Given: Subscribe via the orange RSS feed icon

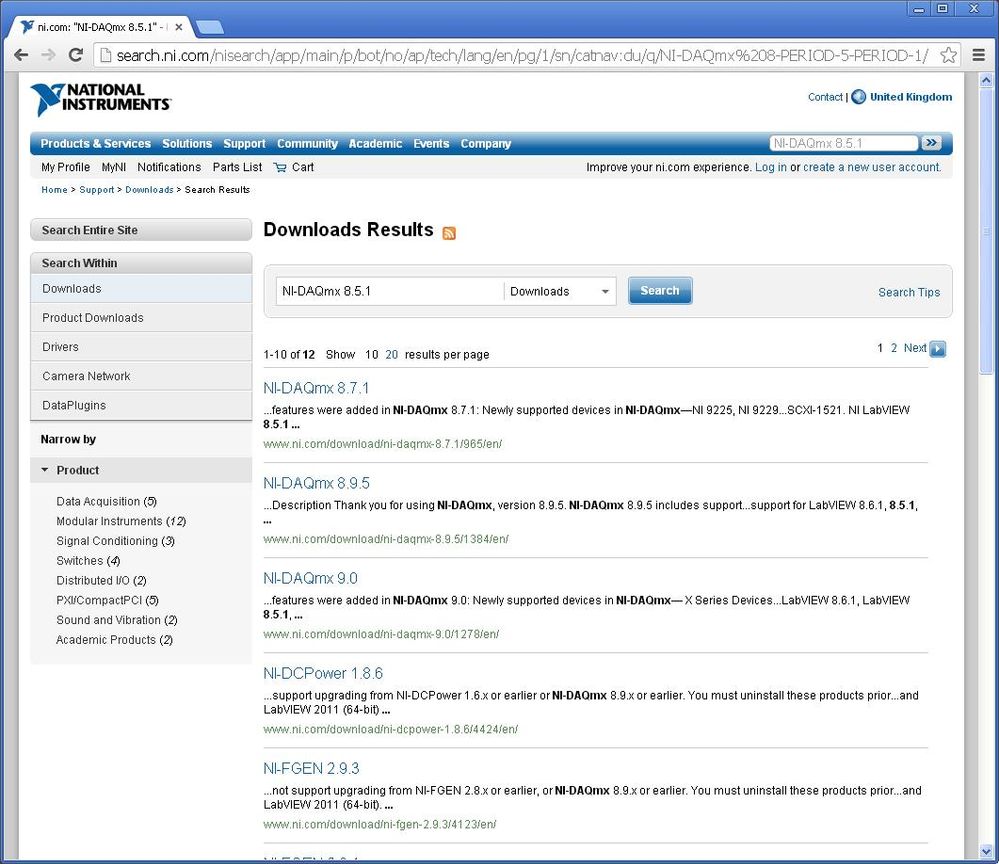Looking at the screenshot, I should point(449,233).
